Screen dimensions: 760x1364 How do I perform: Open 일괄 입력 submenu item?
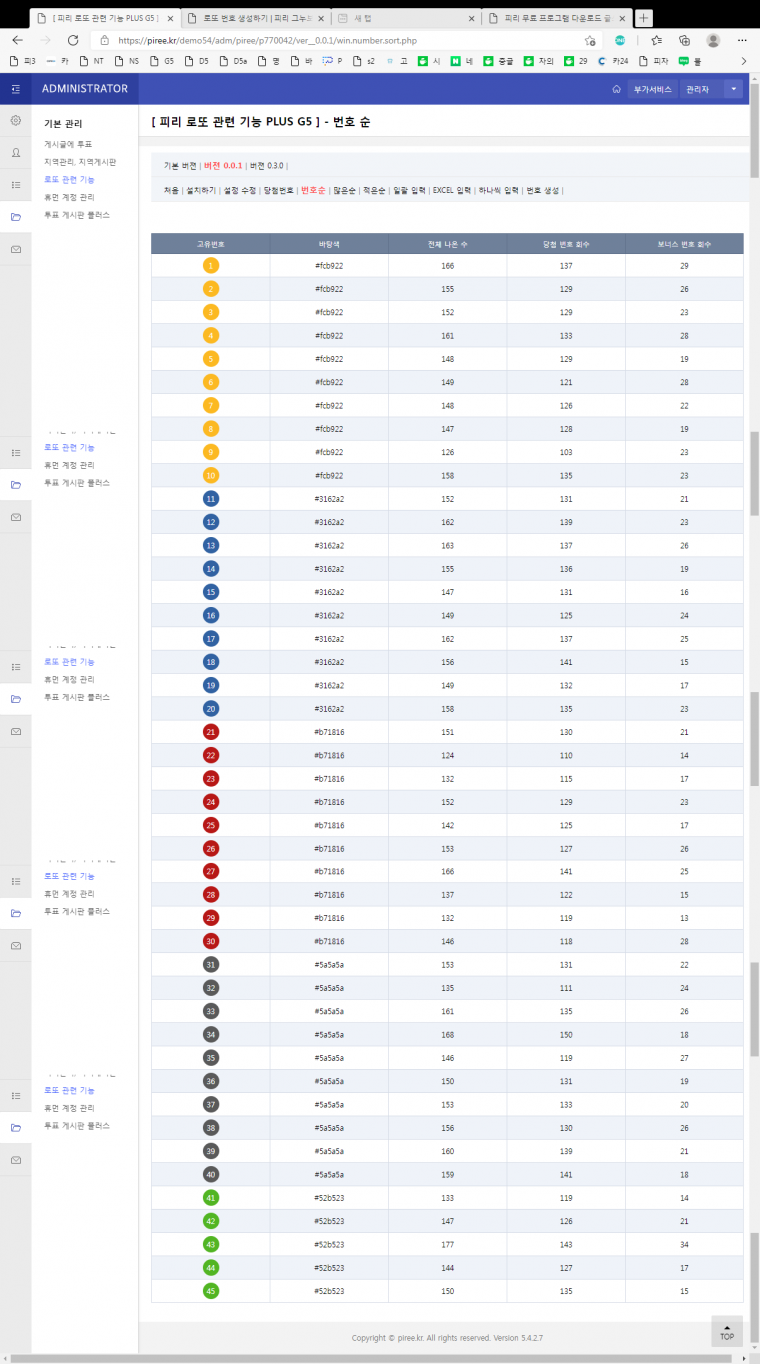pyautogui.click(x=409, y=190)
